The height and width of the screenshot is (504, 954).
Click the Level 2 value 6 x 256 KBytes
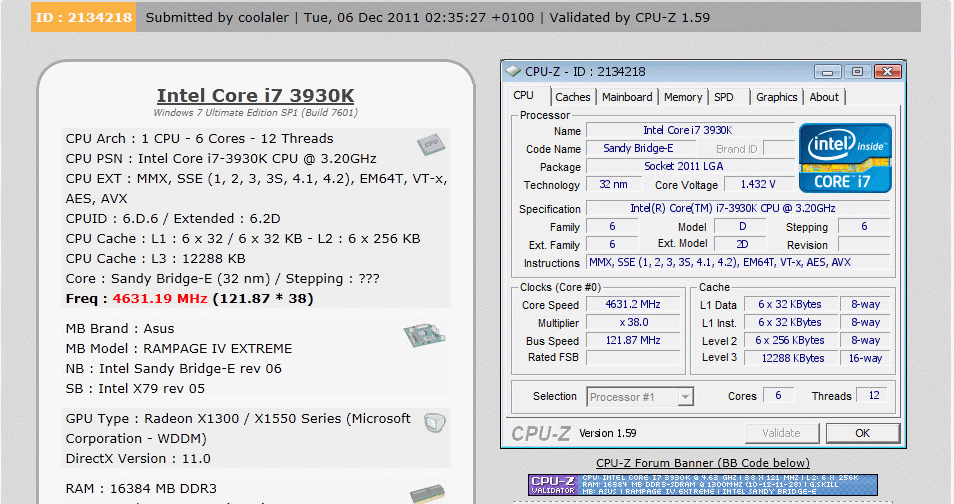coord(790,340)
